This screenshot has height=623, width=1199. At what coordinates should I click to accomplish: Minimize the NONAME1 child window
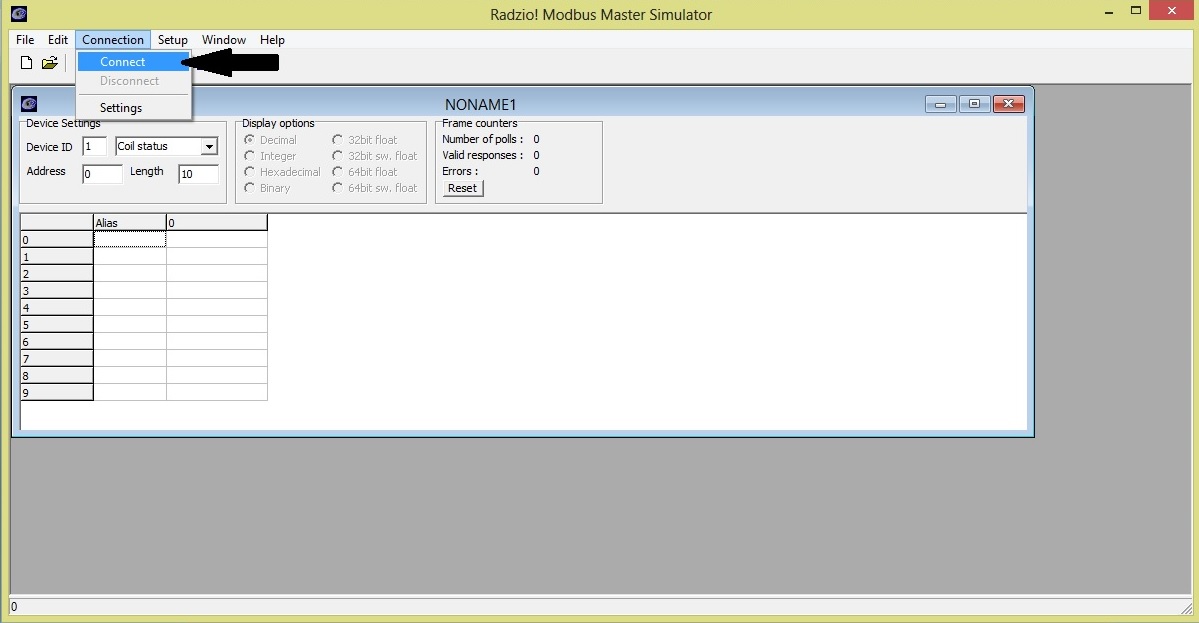(941, 104)
